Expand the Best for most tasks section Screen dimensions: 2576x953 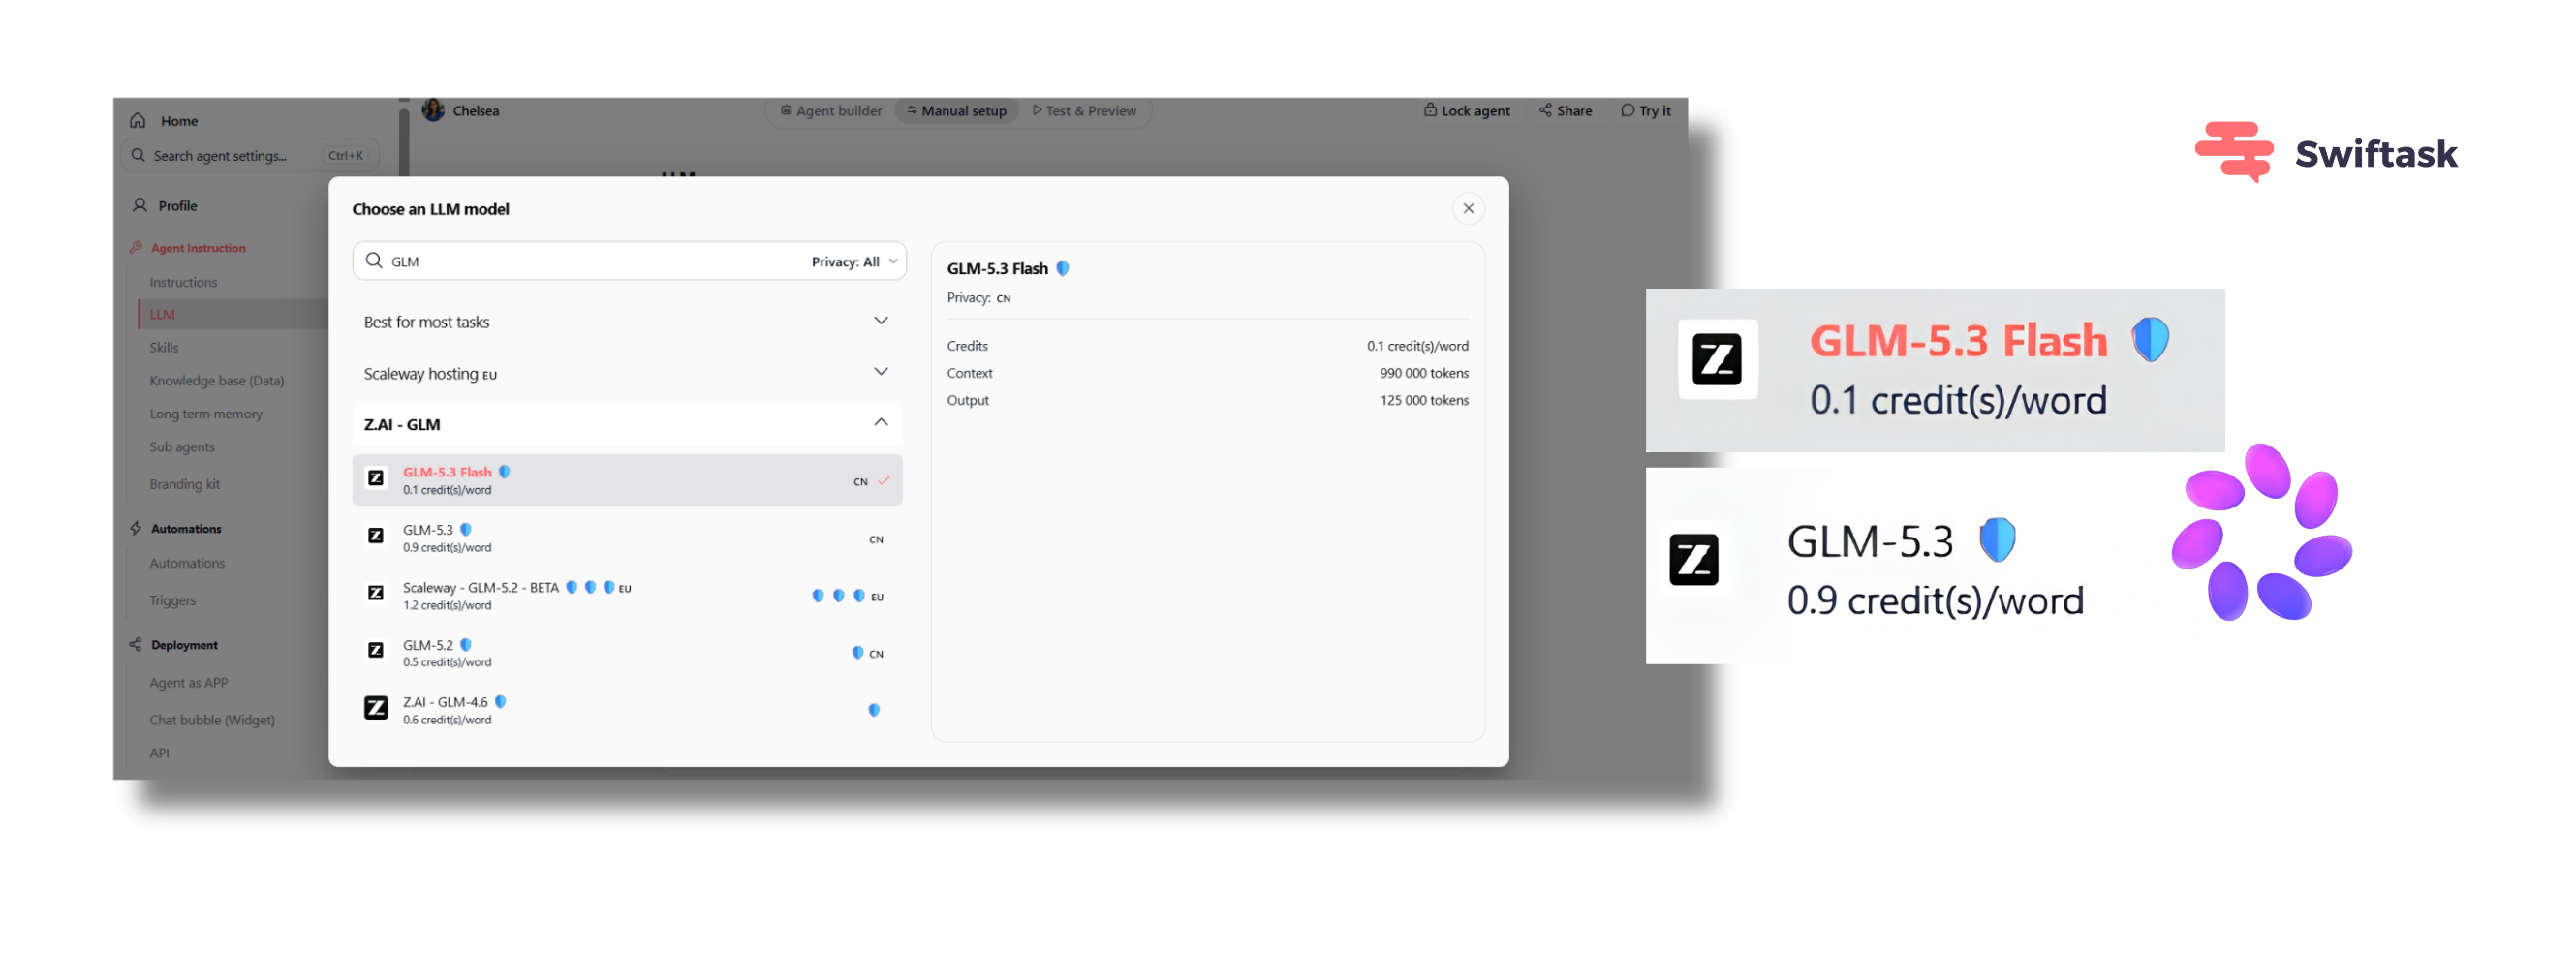pyautogui.click(x=627, y=322)
